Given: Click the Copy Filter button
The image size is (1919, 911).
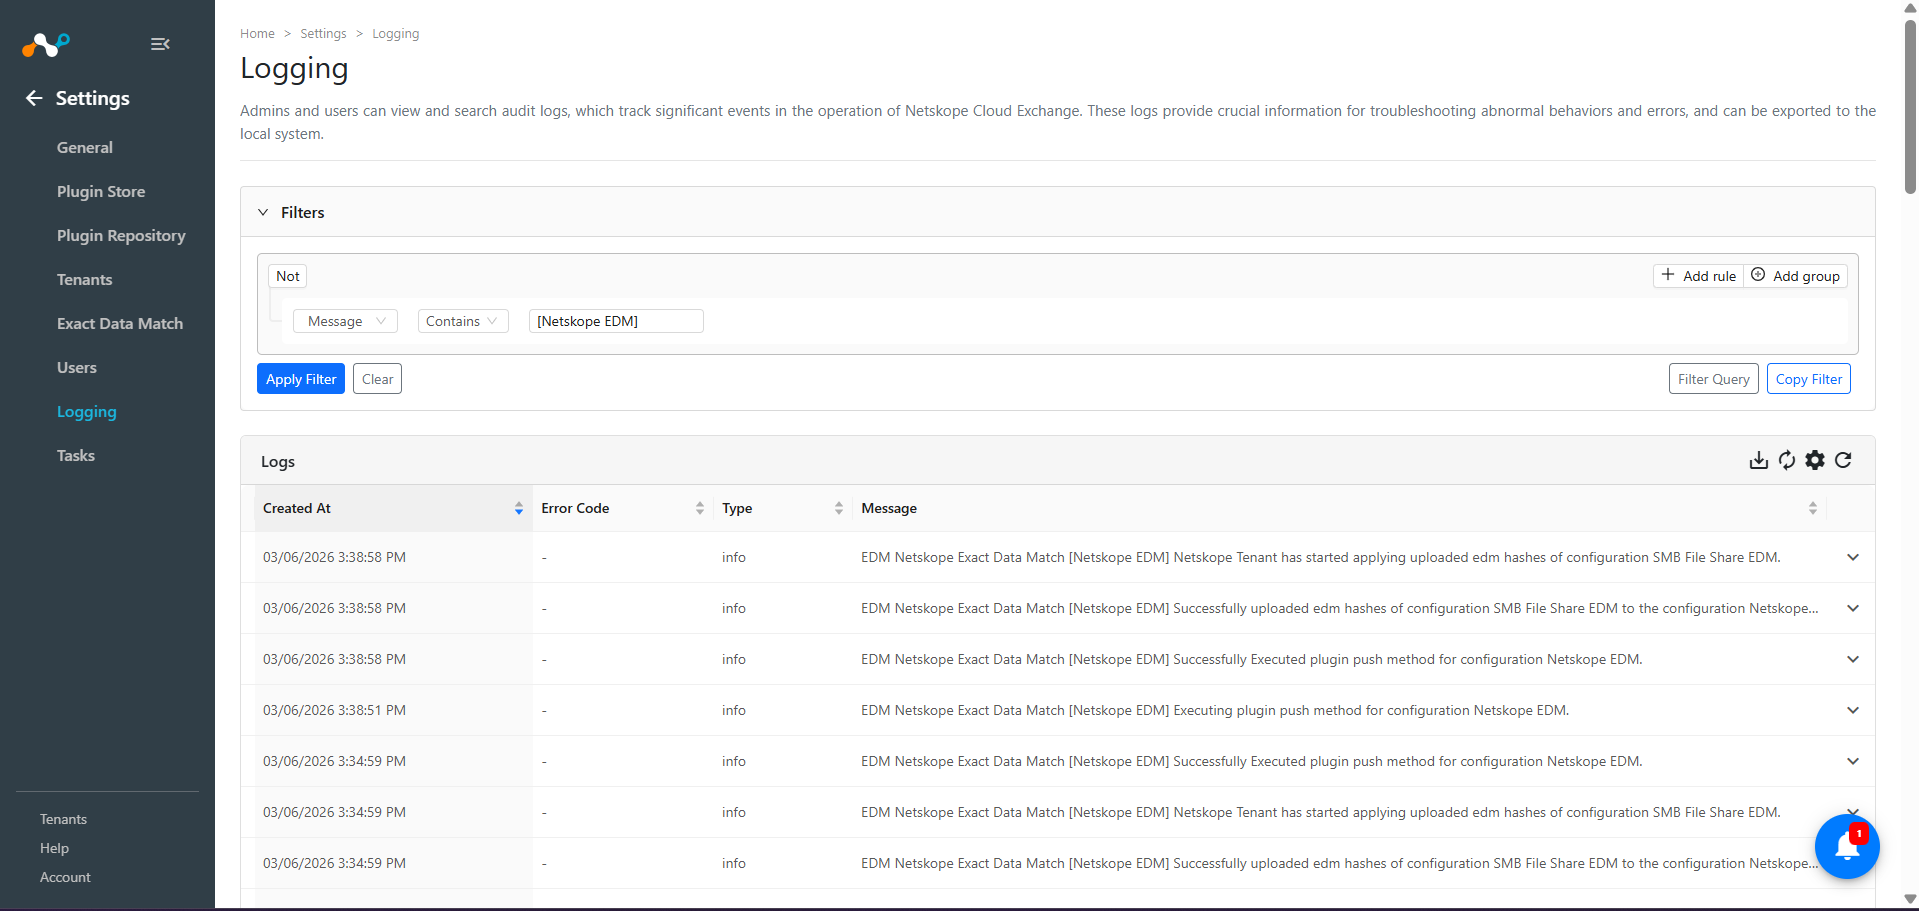Looking at the screenshot, I should click(1809, 379).
